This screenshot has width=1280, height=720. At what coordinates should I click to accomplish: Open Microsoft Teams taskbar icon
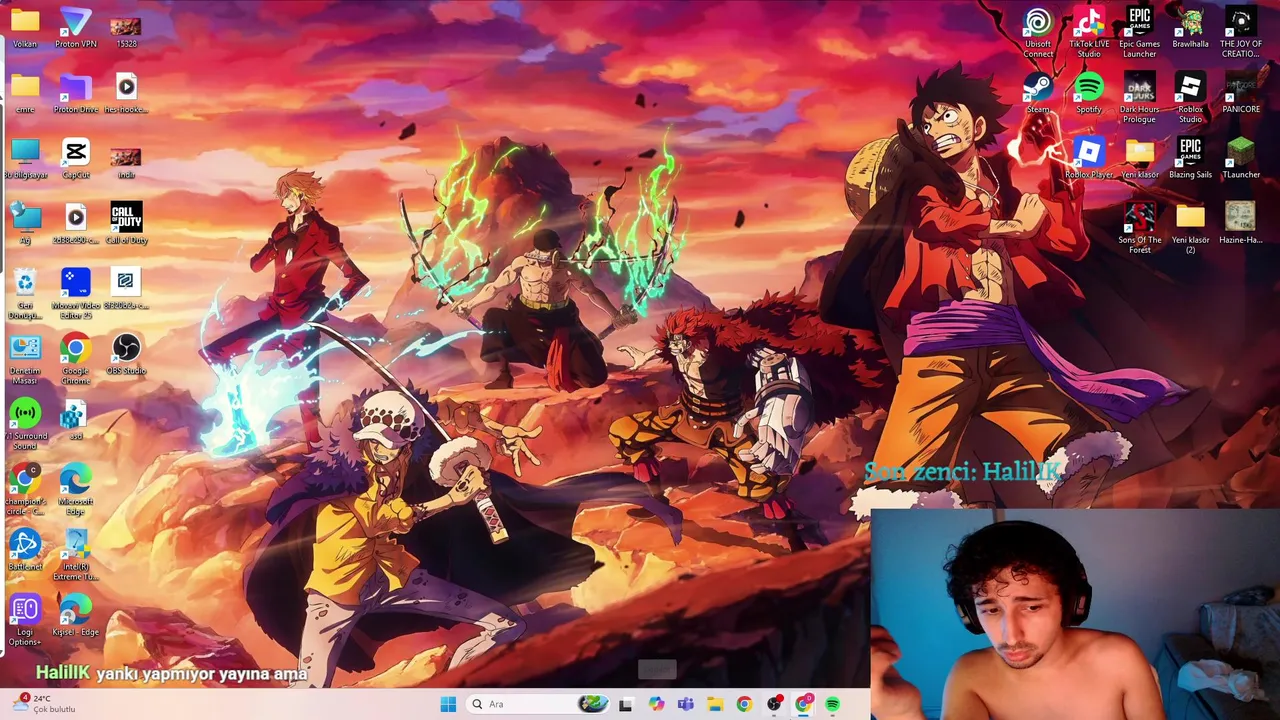pos(685,704)
